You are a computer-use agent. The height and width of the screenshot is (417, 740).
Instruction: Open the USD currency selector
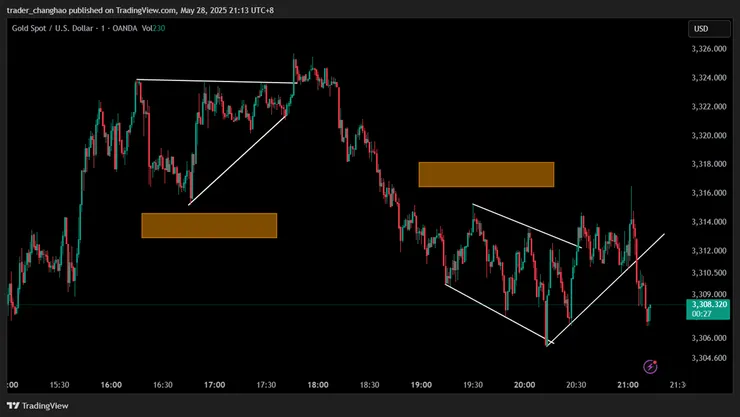[709, 29]
